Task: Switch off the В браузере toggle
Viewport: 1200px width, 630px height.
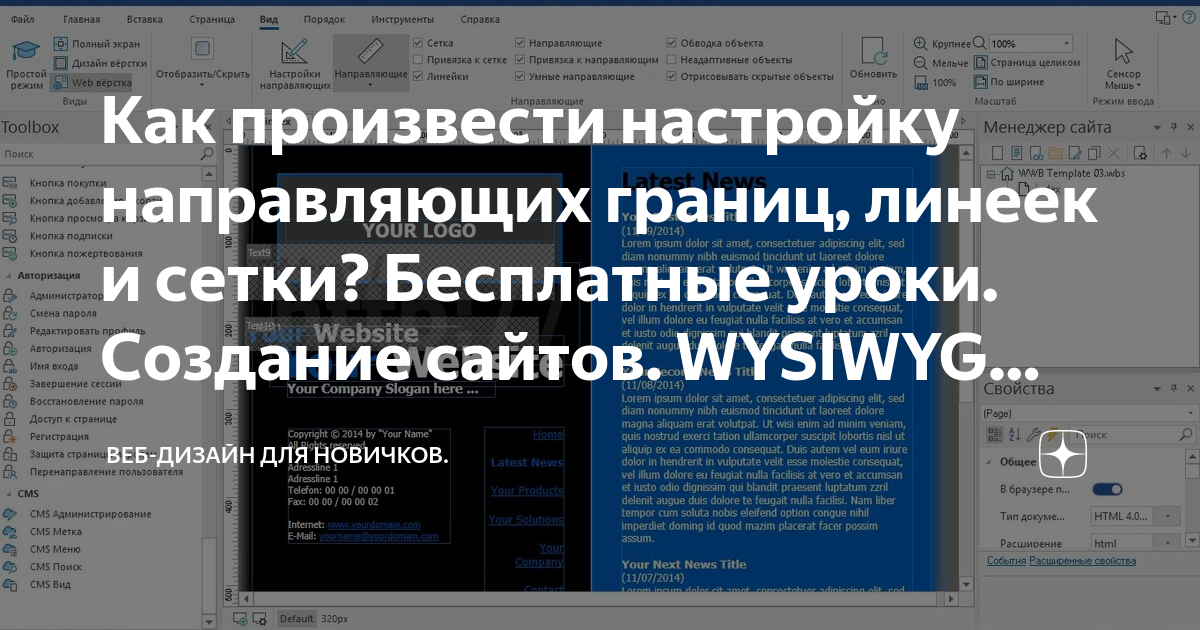Action: [x=1107, y=490]
